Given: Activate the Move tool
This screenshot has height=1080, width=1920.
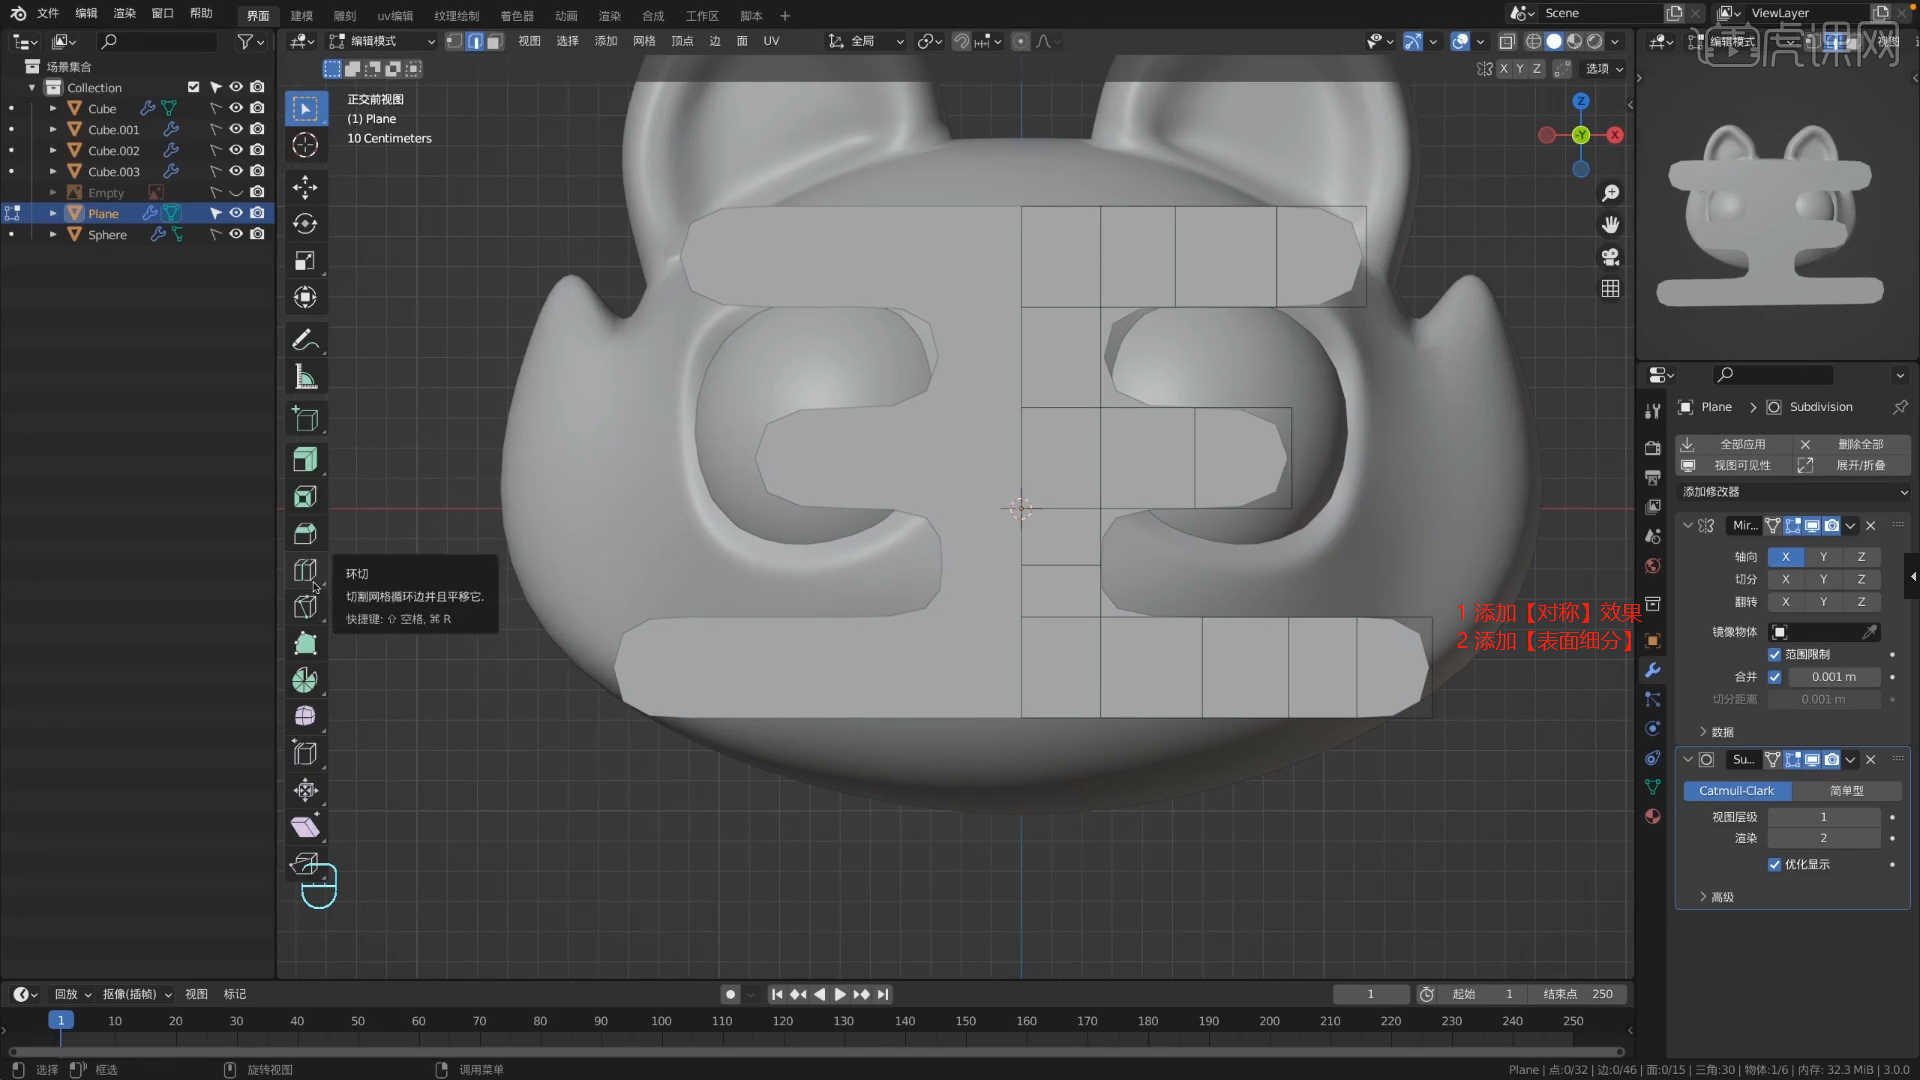Looking at the screenshot, I should coord(305,187).
